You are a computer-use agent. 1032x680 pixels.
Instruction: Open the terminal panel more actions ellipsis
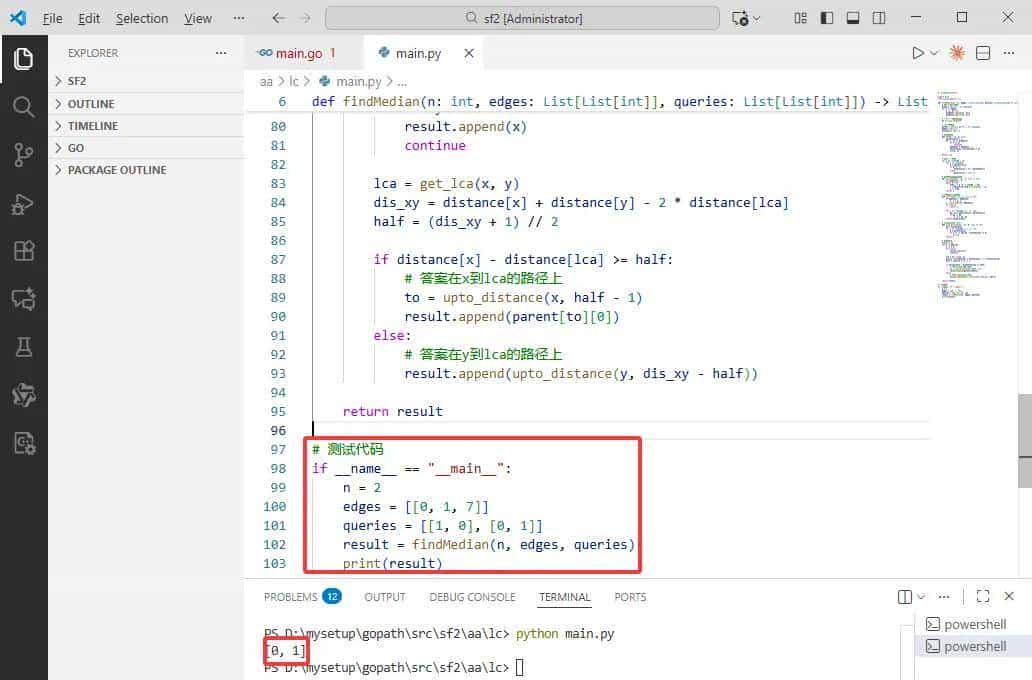(x=944, y=596)
